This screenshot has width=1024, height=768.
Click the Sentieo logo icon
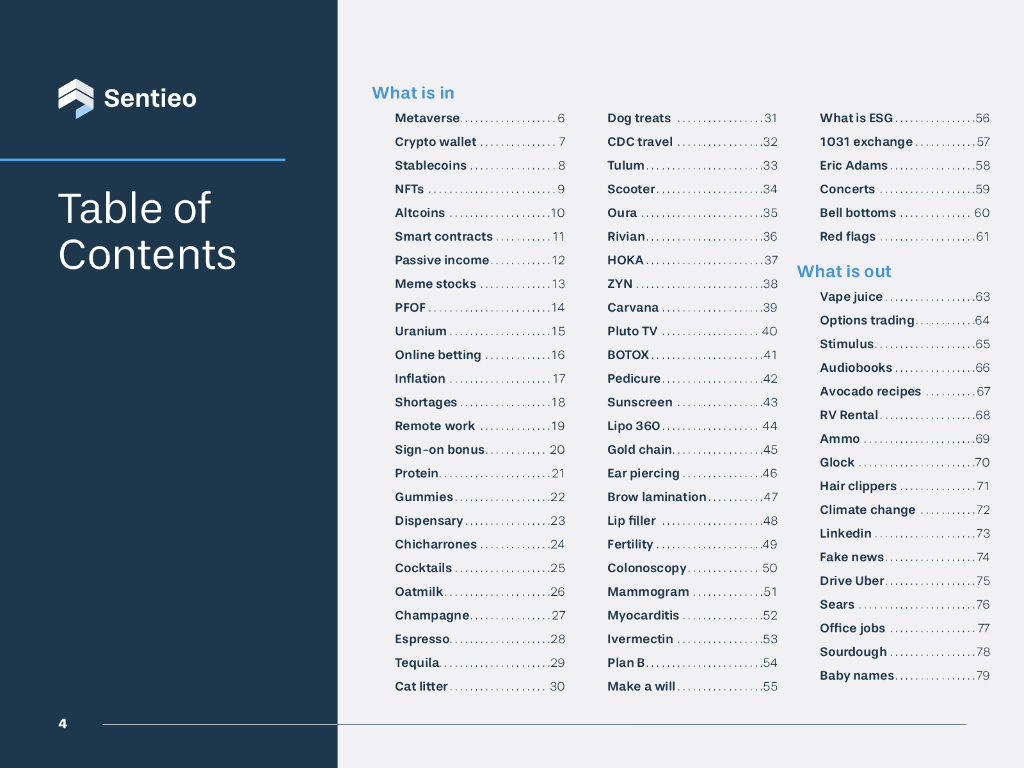coord(76,98)
